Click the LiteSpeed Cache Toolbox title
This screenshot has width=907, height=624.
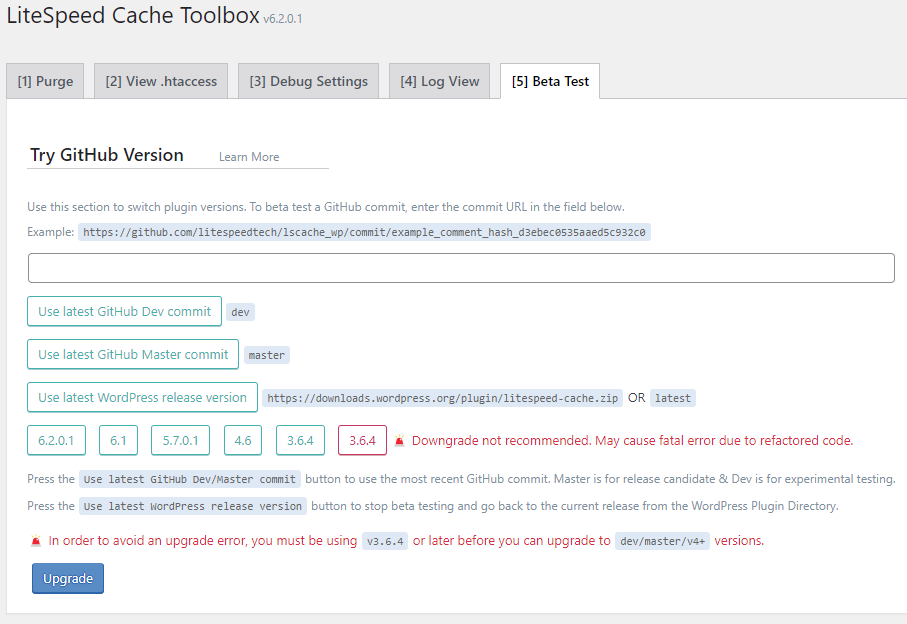(133, 16)
